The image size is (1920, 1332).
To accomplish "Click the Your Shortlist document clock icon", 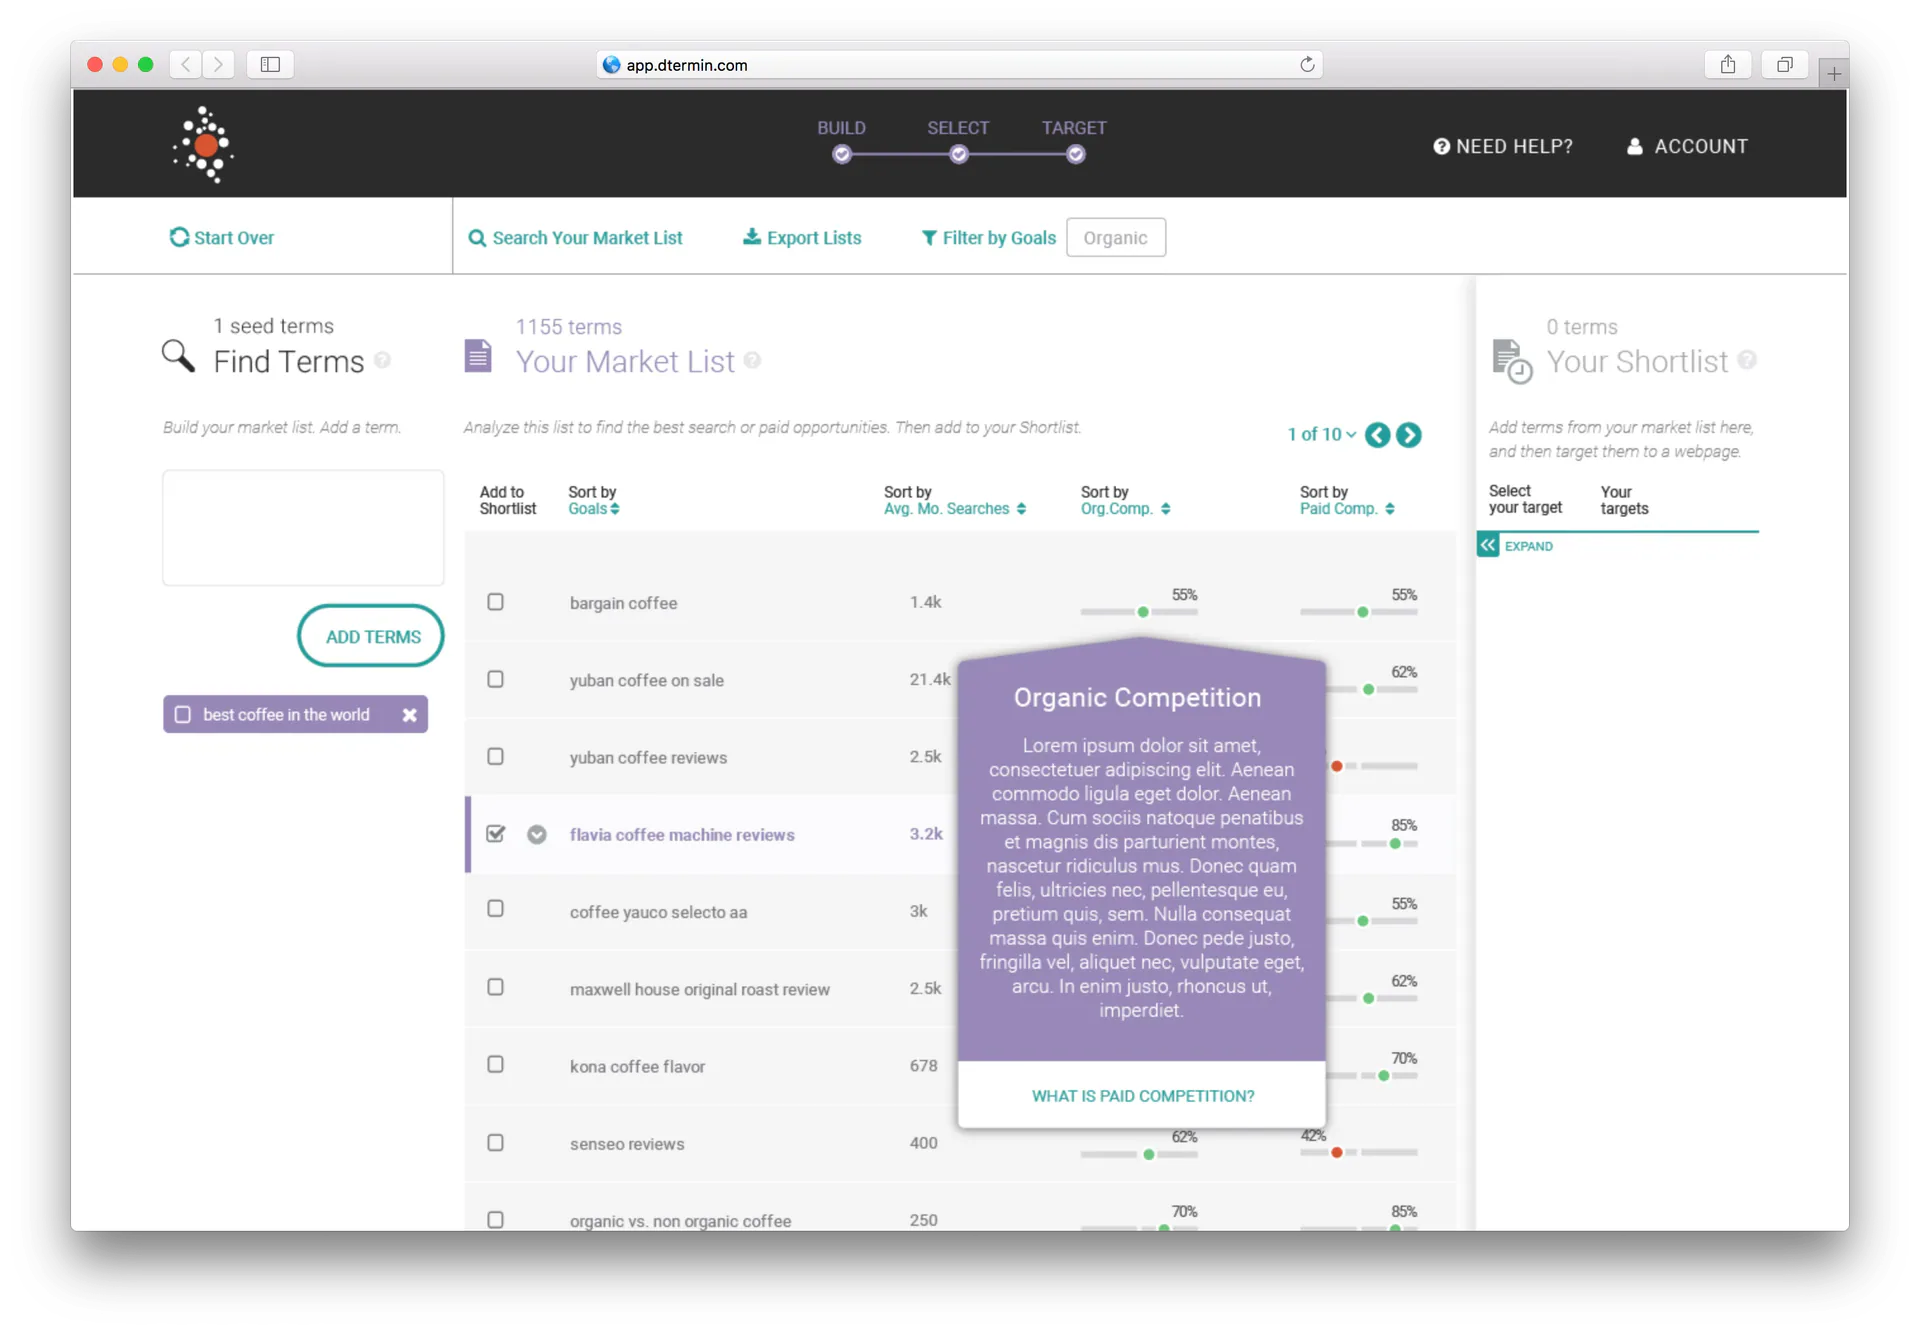I will click(1511, 361).
